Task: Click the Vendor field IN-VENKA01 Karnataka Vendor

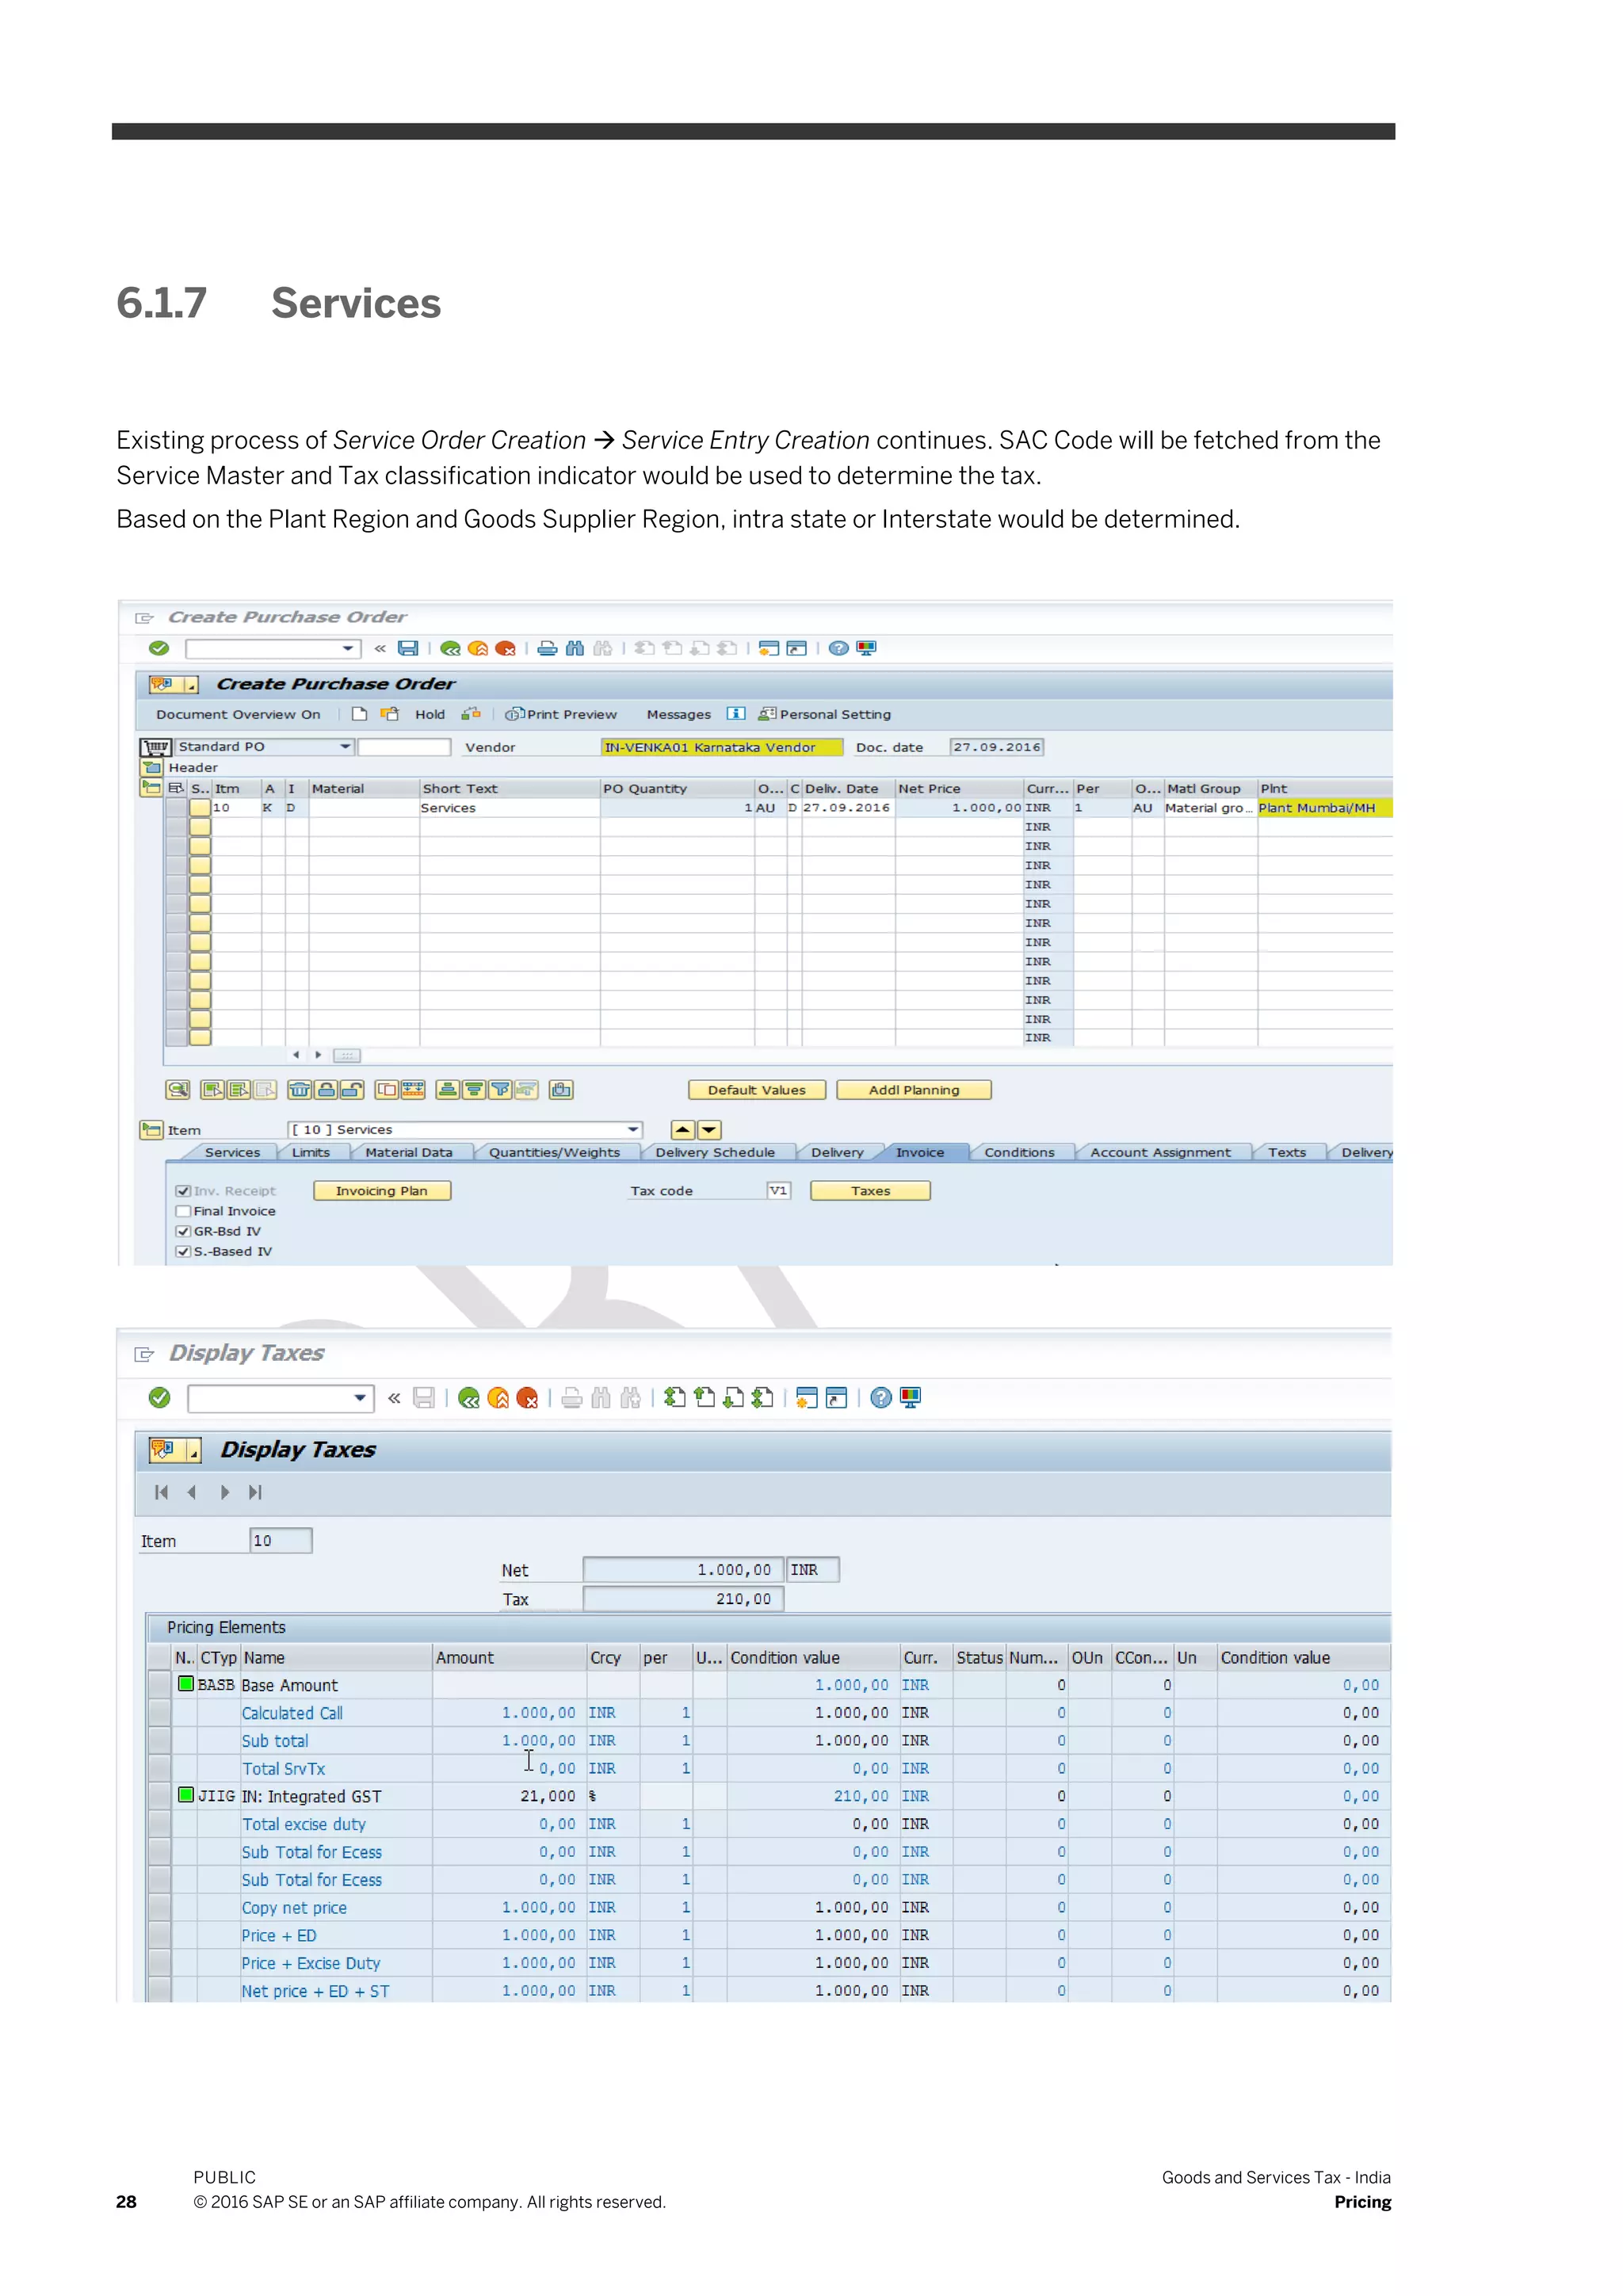Action: [722, 747]
